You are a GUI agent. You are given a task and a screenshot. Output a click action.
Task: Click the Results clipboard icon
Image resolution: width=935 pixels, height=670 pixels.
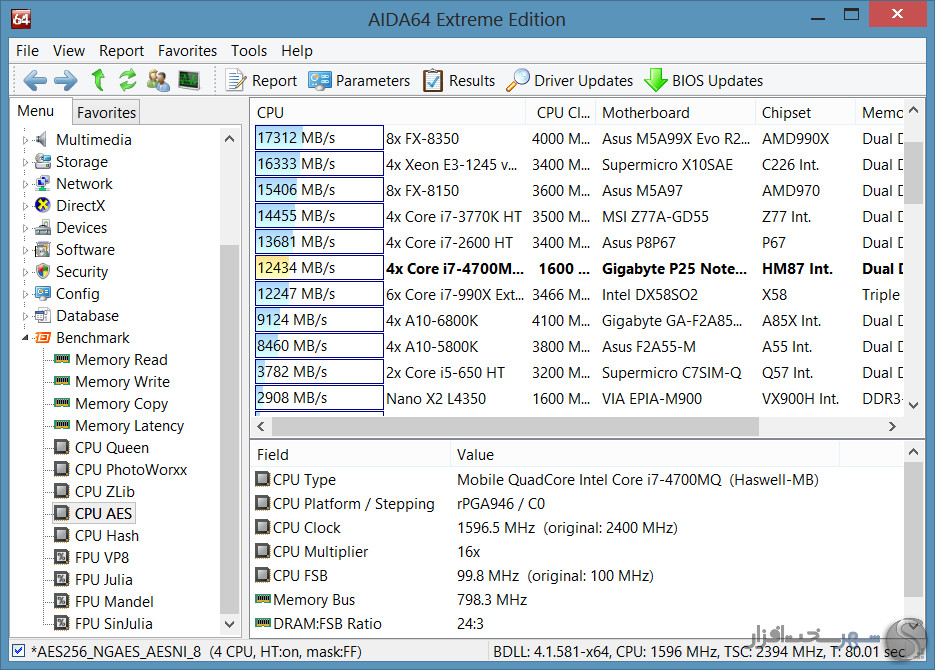433,80
